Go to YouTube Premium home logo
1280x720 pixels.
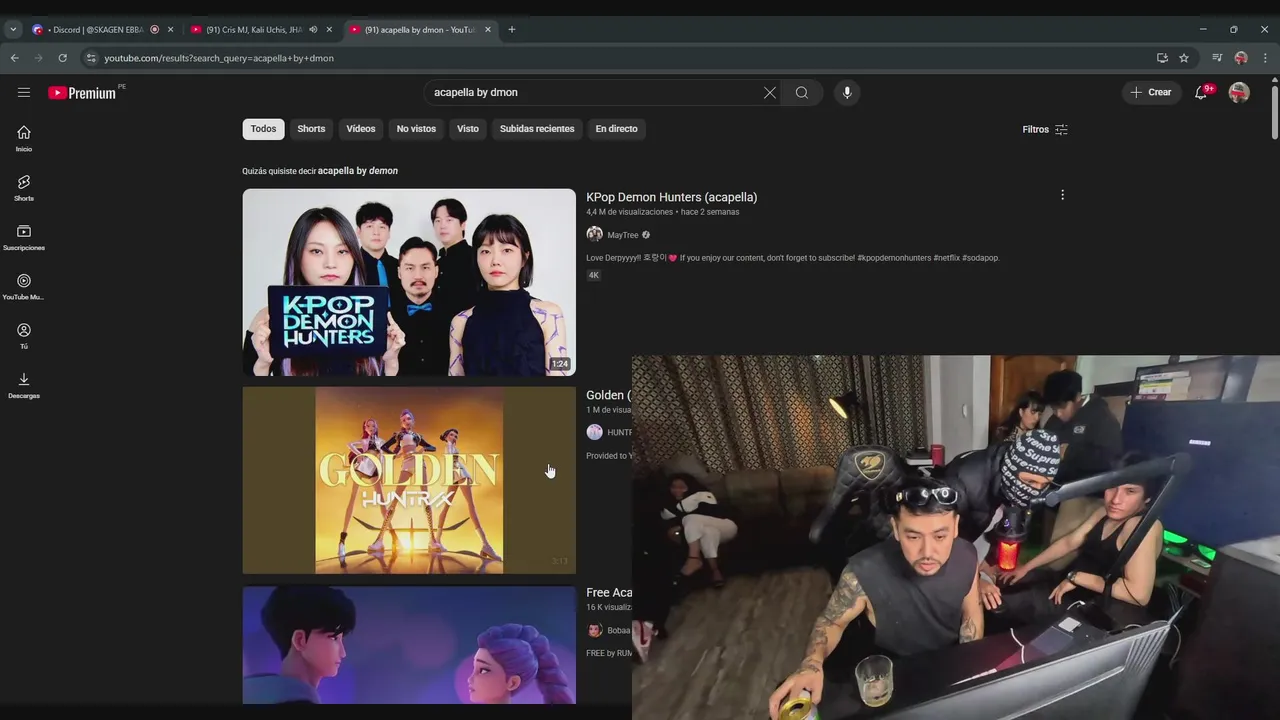[82, 93]
